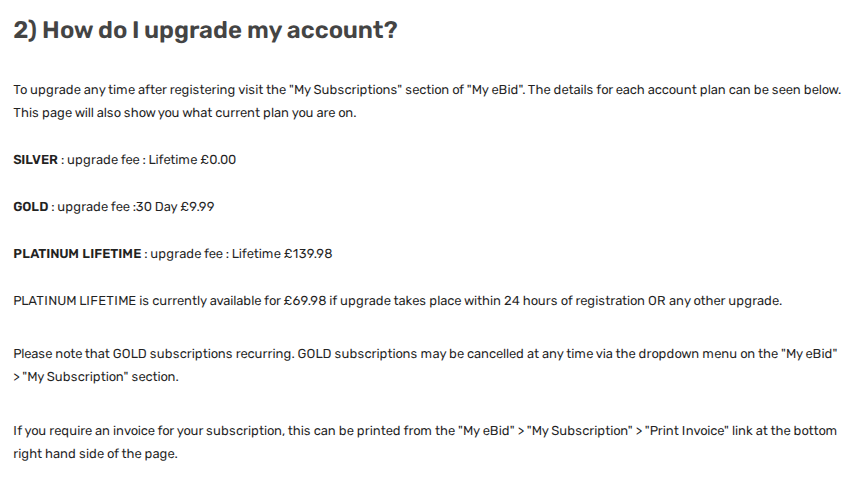This screenshot has height=480, width=853.
Task: Click the bold PLATINUM LIFETIME plan label
Action: click(x=77, y=254)
